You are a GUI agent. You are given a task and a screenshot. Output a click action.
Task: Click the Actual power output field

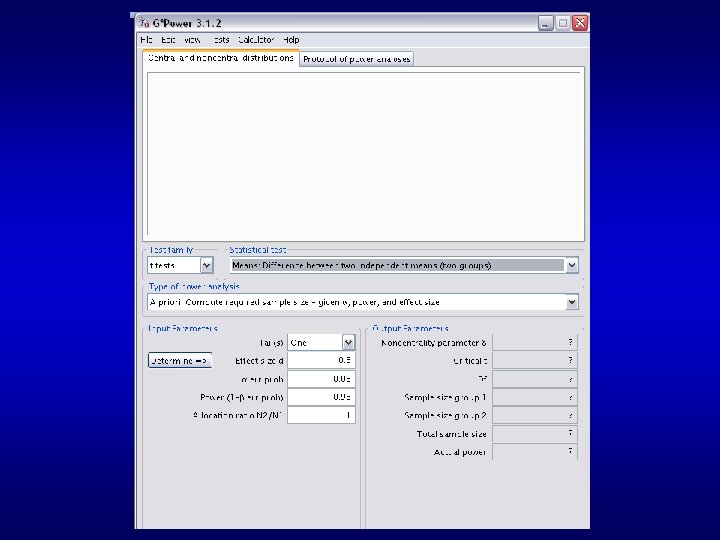[x=534, y=452]
